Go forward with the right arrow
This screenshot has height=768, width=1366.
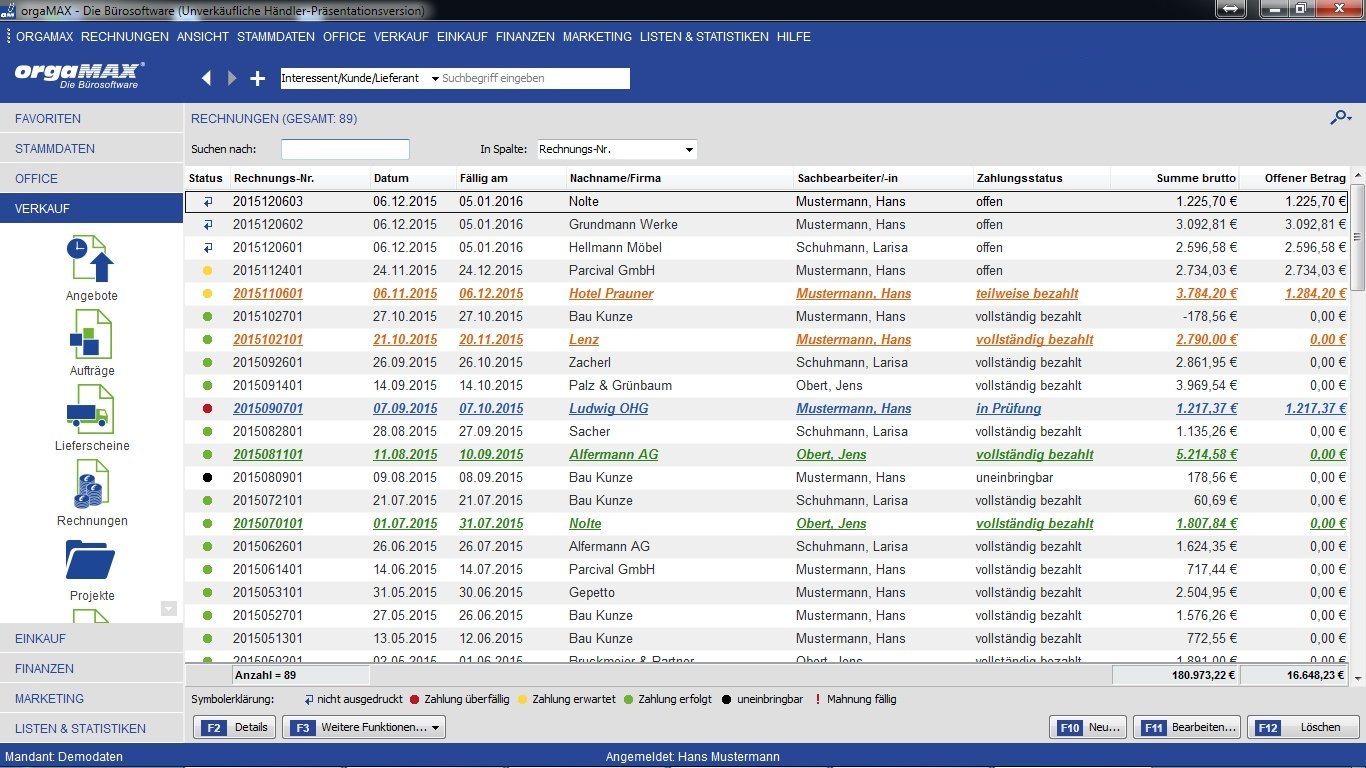click(232, 78)
